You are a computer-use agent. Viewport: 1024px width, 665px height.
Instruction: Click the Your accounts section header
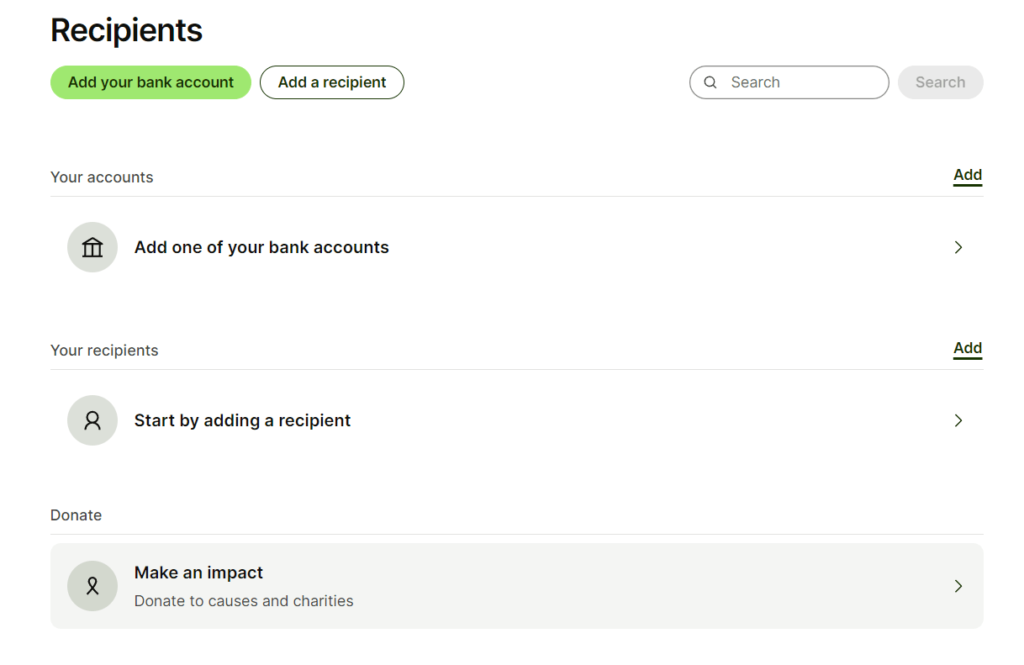(x=102, y=176)
